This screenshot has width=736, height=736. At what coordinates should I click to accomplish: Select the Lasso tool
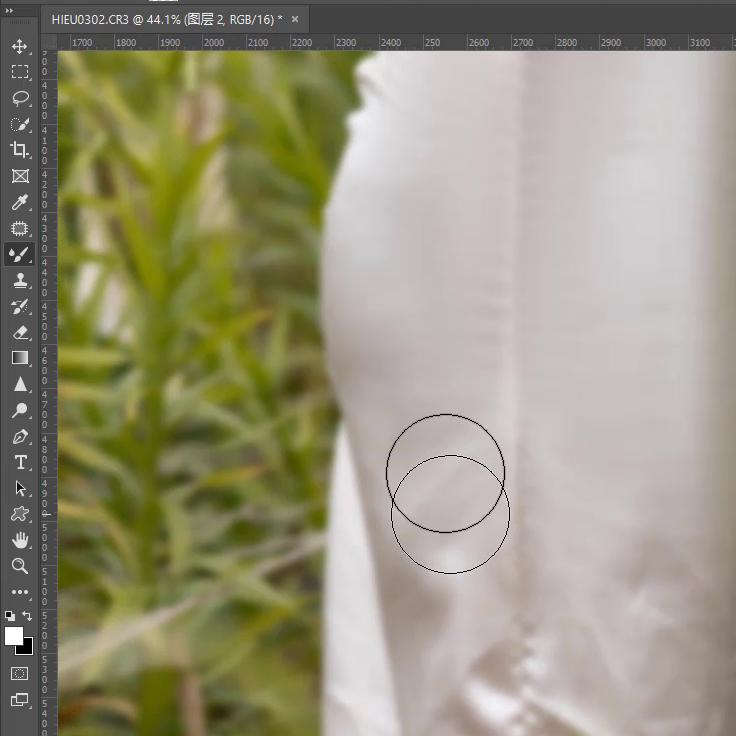tap(19, 98)
